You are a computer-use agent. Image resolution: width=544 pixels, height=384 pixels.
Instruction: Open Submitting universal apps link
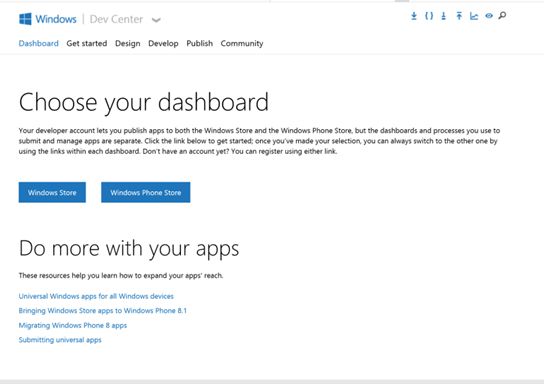60,340
